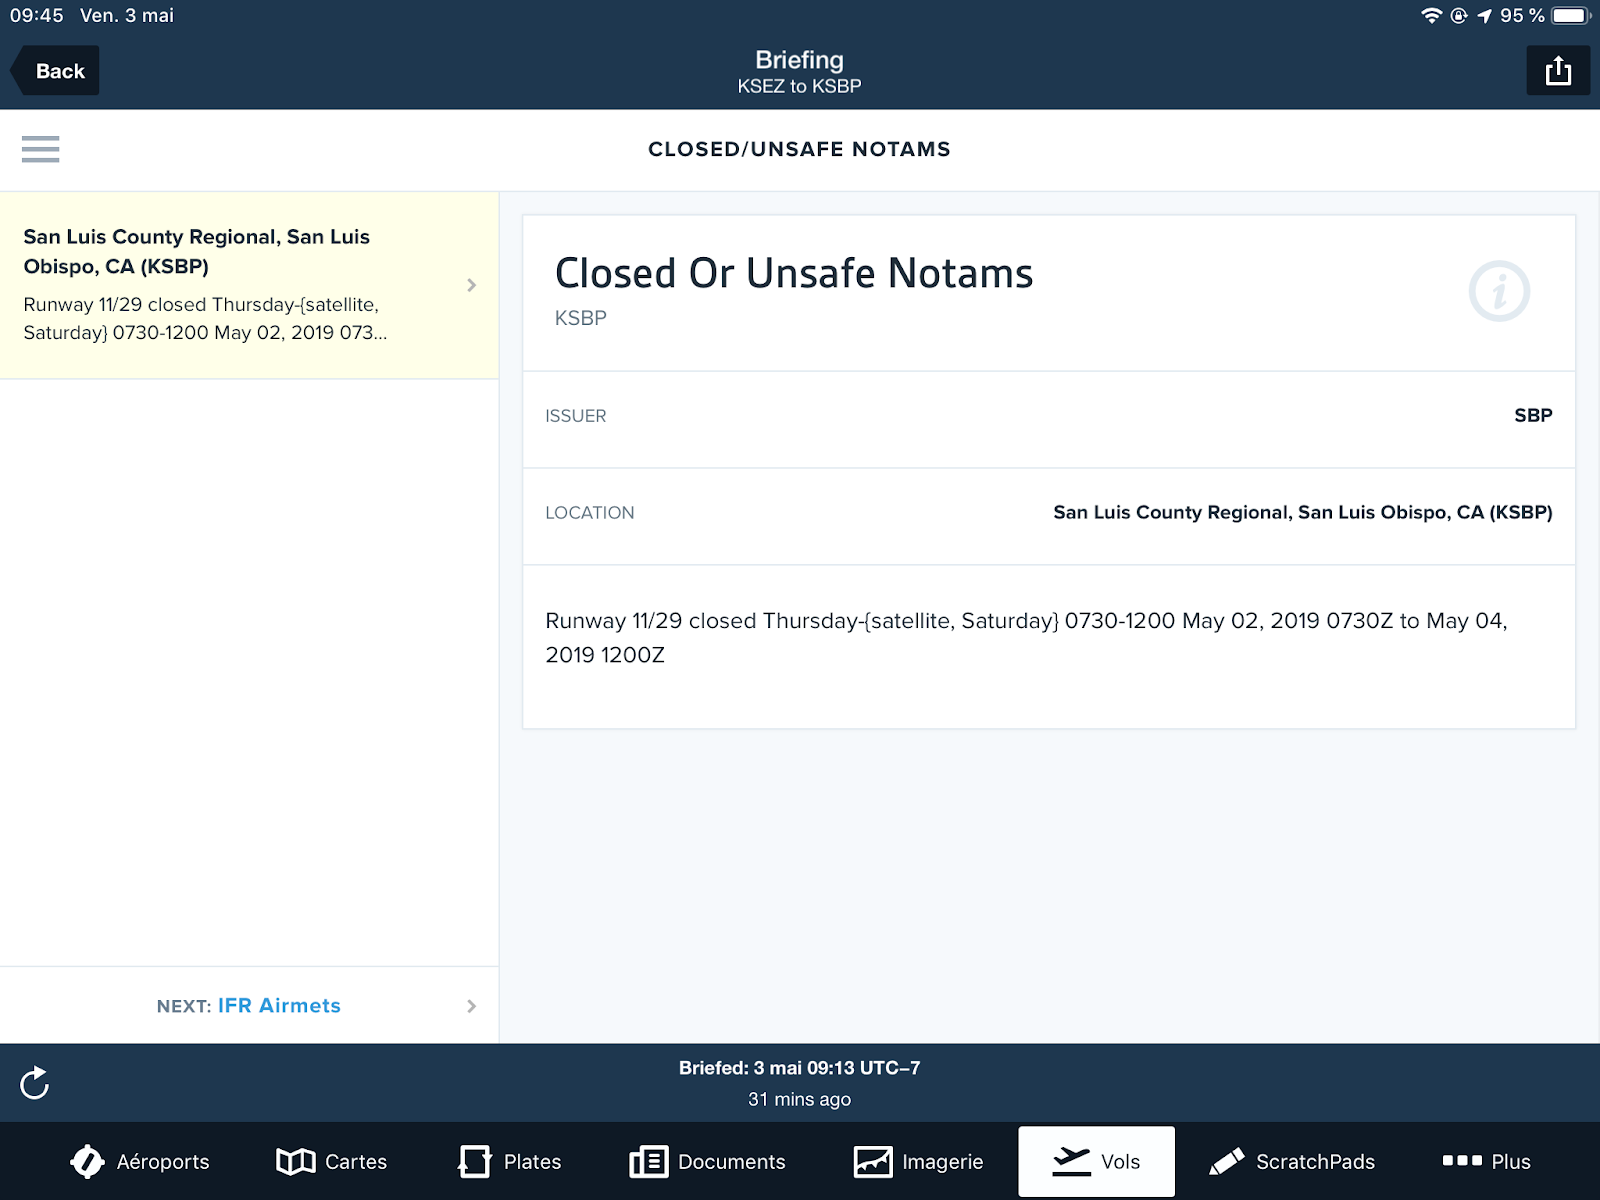Expand the KSBP entry chevron
This screenshot has width=1600, height=1200.
(x=472, y=285)
